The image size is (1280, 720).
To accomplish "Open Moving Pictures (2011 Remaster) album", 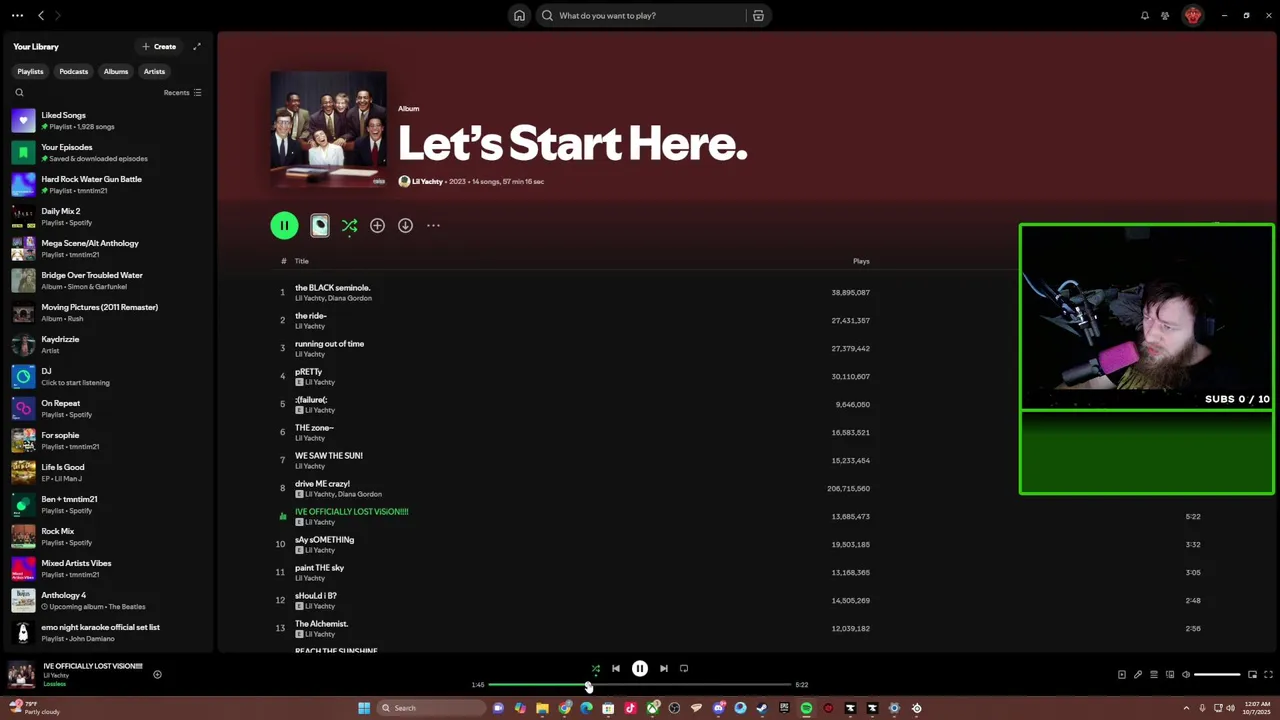I will (x=106, y=312).
